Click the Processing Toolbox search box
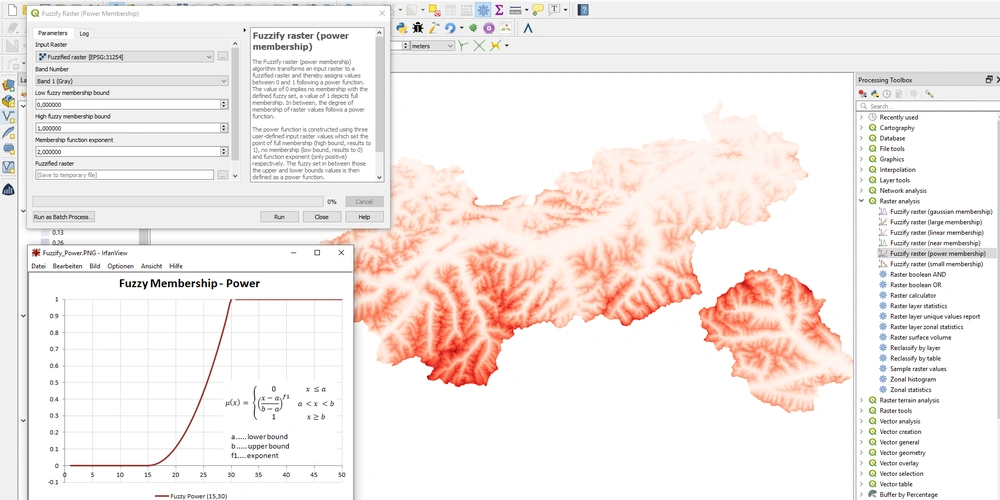1000x500 pixels. pos(928,106)
